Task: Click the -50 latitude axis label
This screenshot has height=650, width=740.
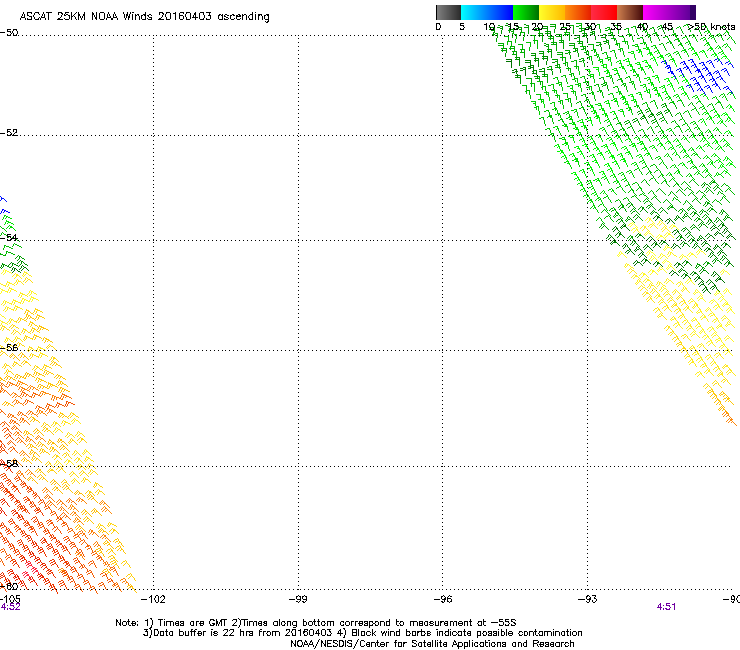Action: coord(9,33)
